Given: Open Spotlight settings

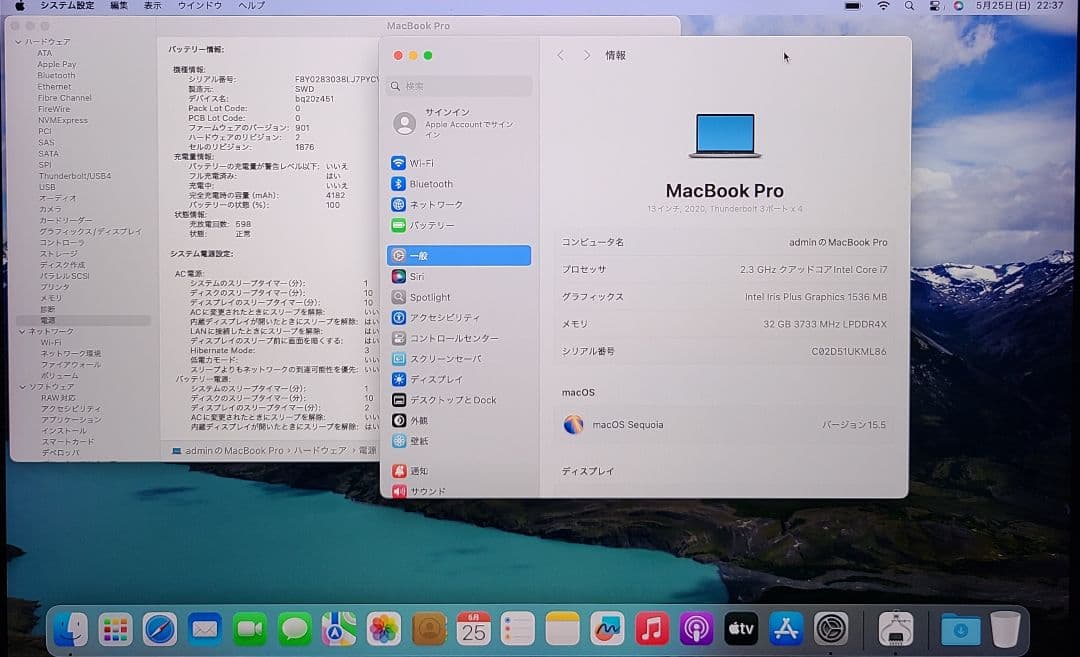Looking at the screenshot, I should (459, 297).
